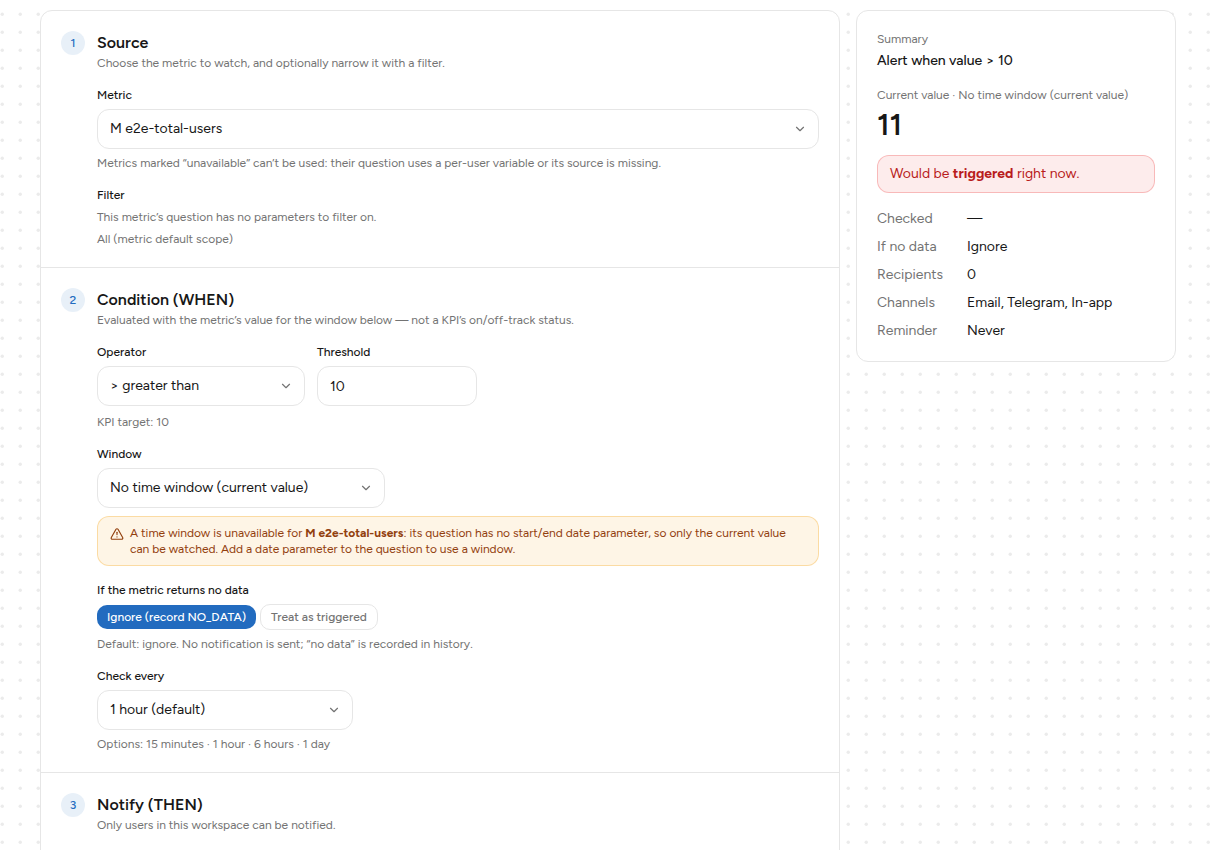
Task: Click 'Alert when value > 10' summary text
Action: (944, 61)
